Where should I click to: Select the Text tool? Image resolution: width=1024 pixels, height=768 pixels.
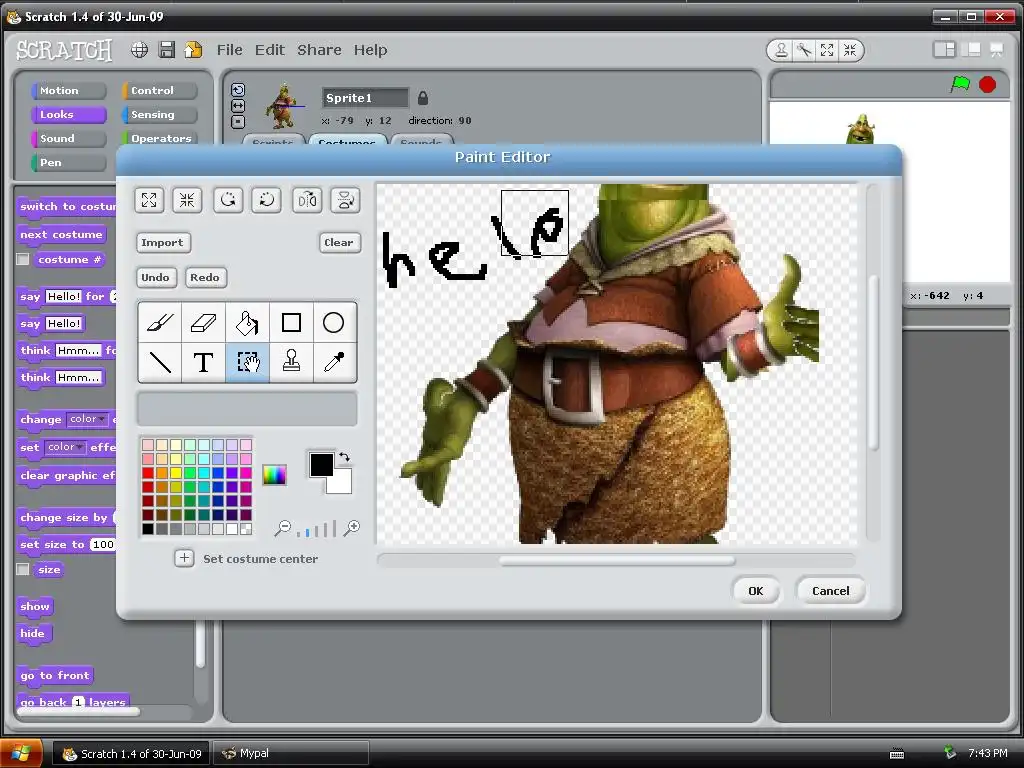[203, 362]
